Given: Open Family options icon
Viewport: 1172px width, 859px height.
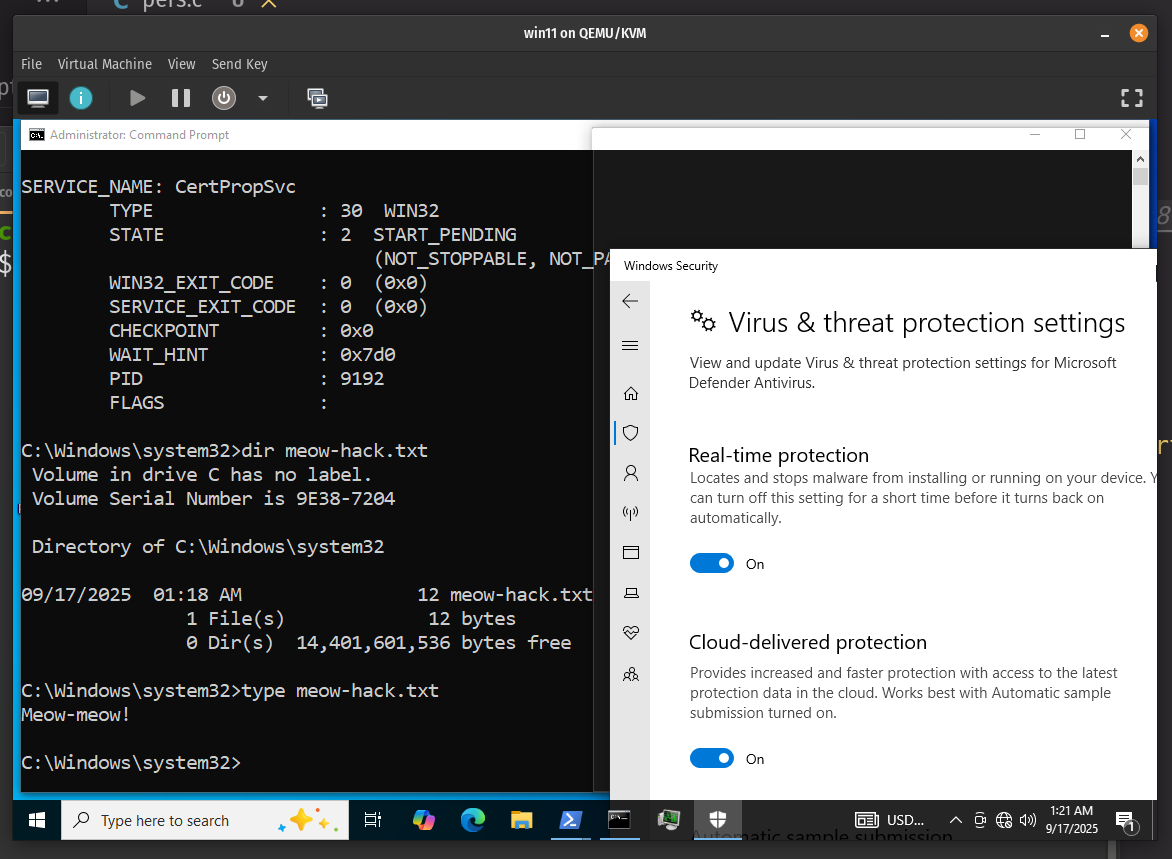Looking at the screenshot, I should click(x=631, y=674).
